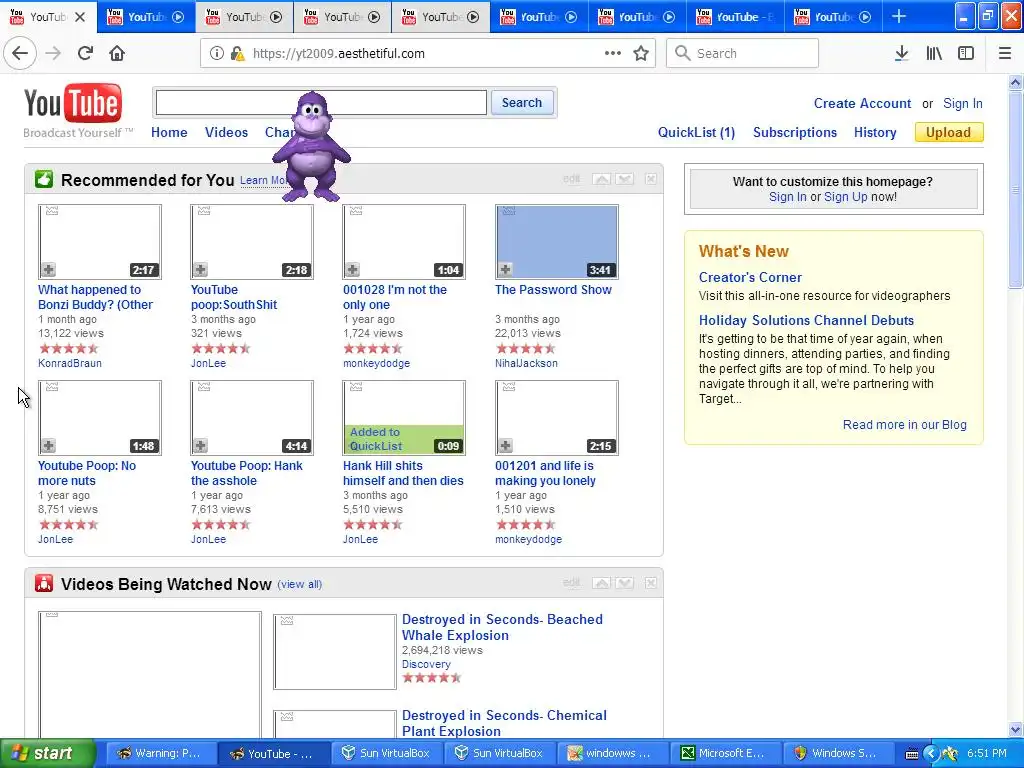Open QuickList (1) link
This screenshot has height=768, width=1024.
pos(696,133)
